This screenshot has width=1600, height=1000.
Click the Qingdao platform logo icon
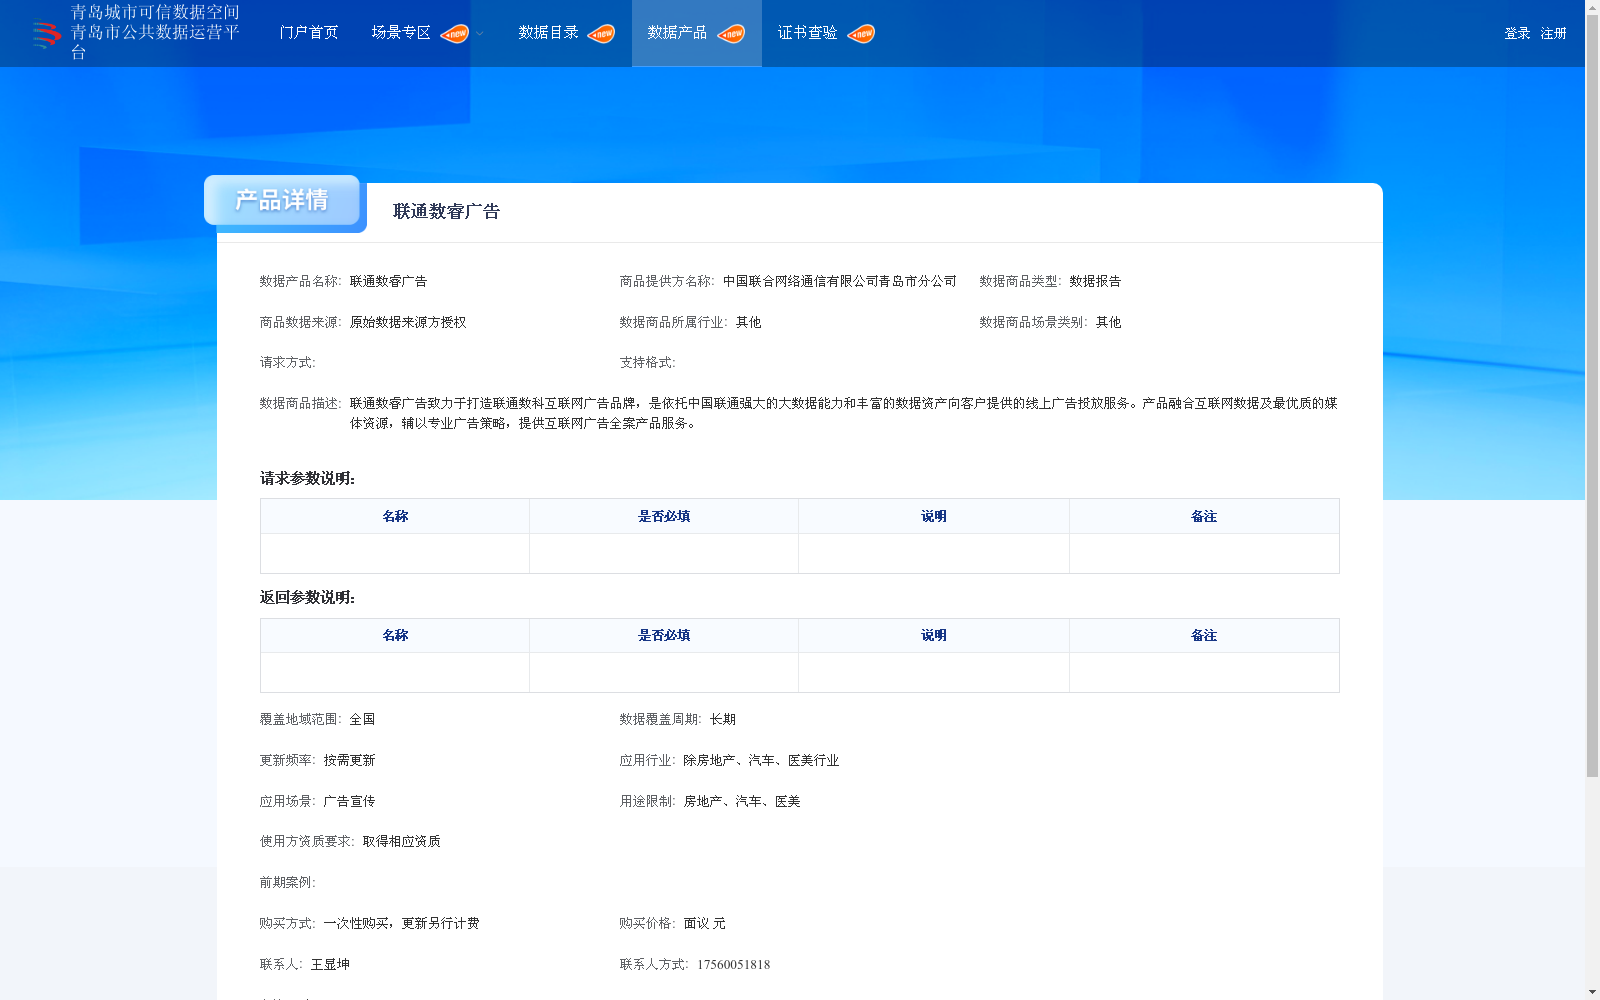[46, 35]
